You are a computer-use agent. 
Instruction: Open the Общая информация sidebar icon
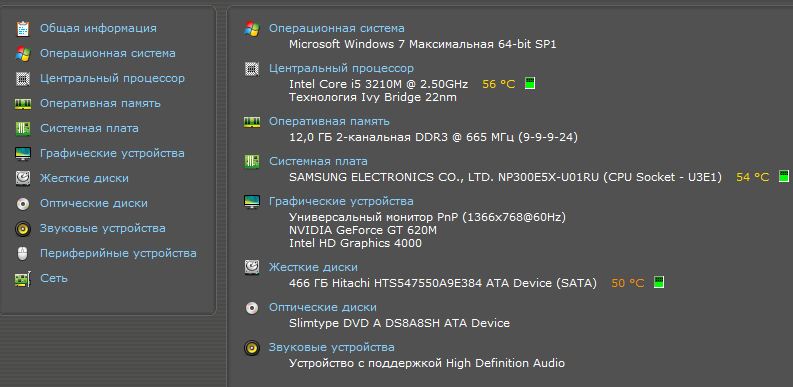pyautogui.click(x=23, y=29)
